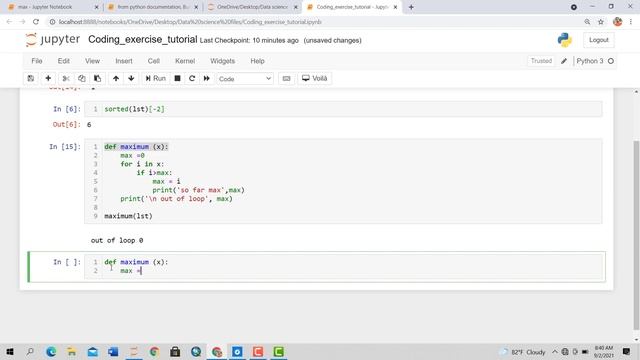The height and width of the screenshot is (360, 640).
Task: Open cell type dropdown showing Code
Action: (x=244, y=78)
